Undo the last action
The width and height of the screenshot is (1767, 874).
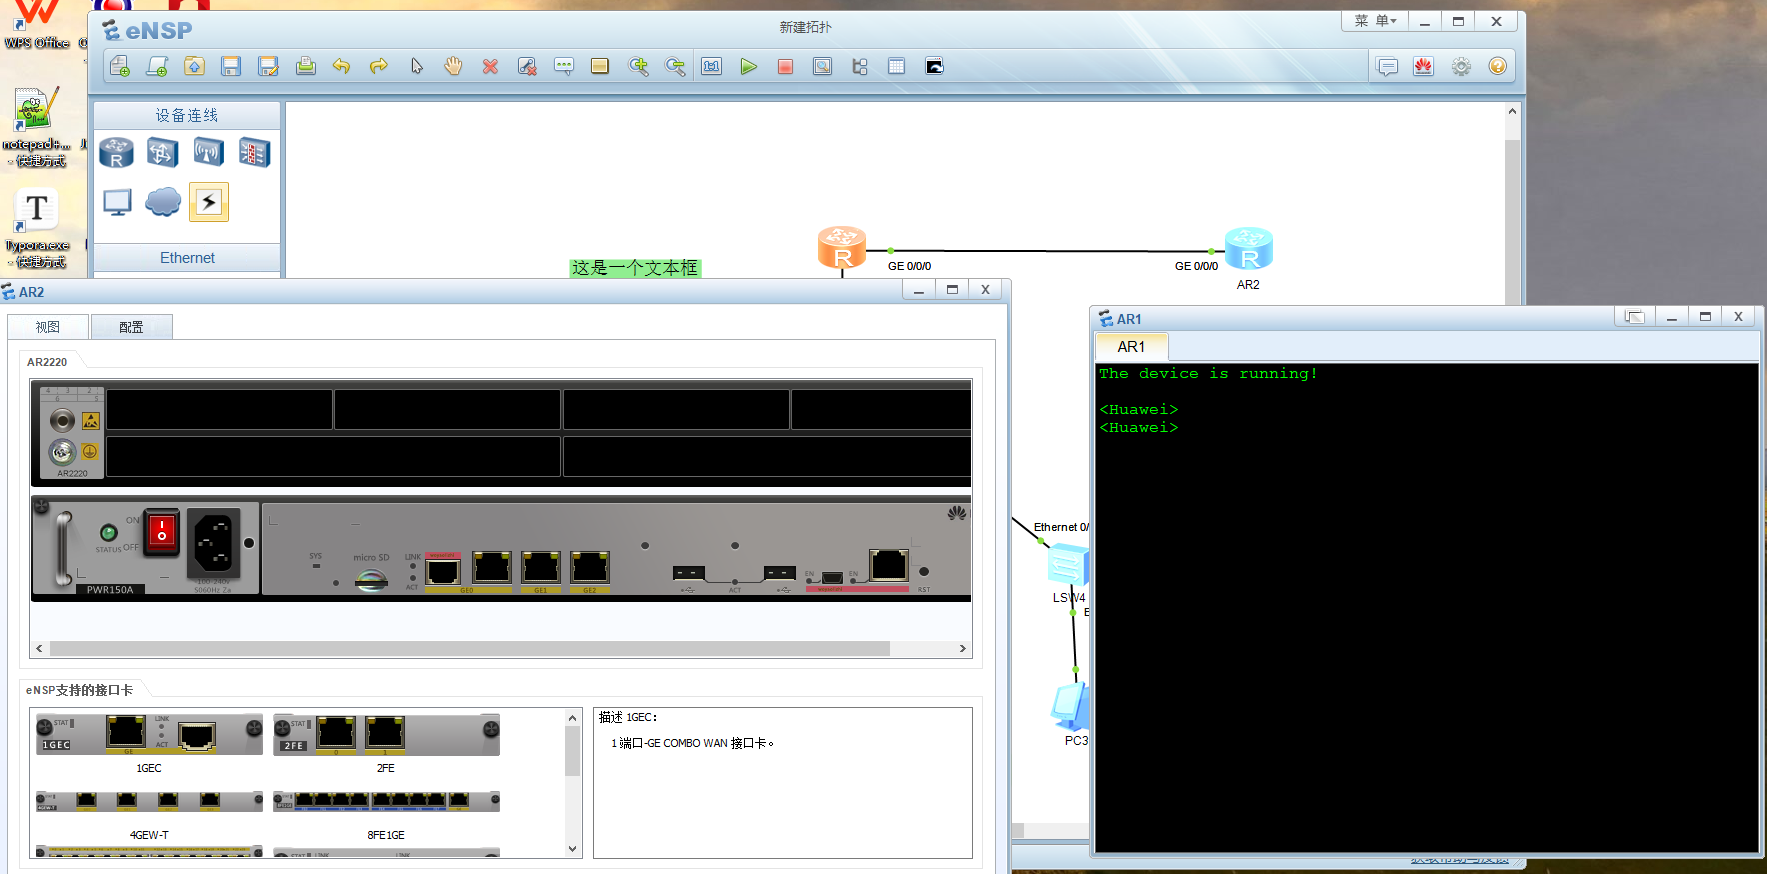(x=342, y=66)
